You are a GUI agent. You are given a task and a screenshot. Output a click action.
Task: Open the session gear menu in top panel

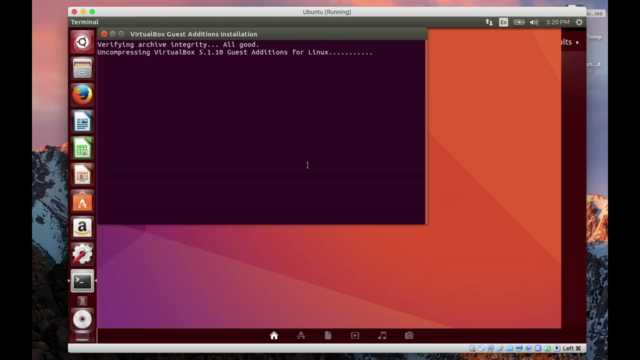[579, 22]
